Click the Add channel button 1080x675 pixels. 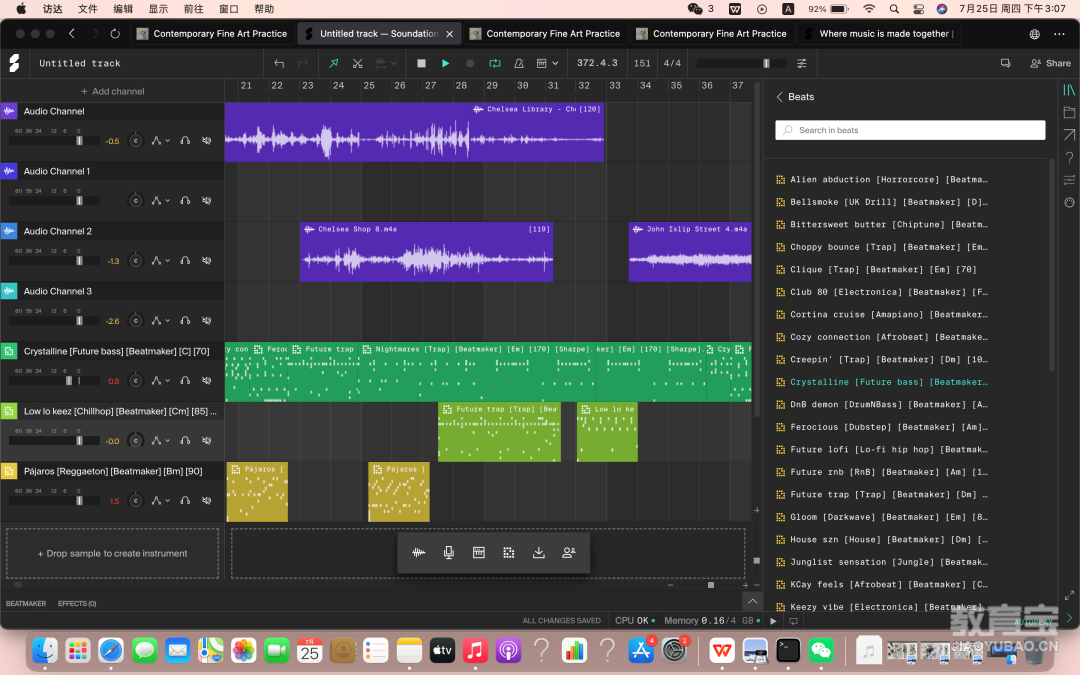coord(112,91)
